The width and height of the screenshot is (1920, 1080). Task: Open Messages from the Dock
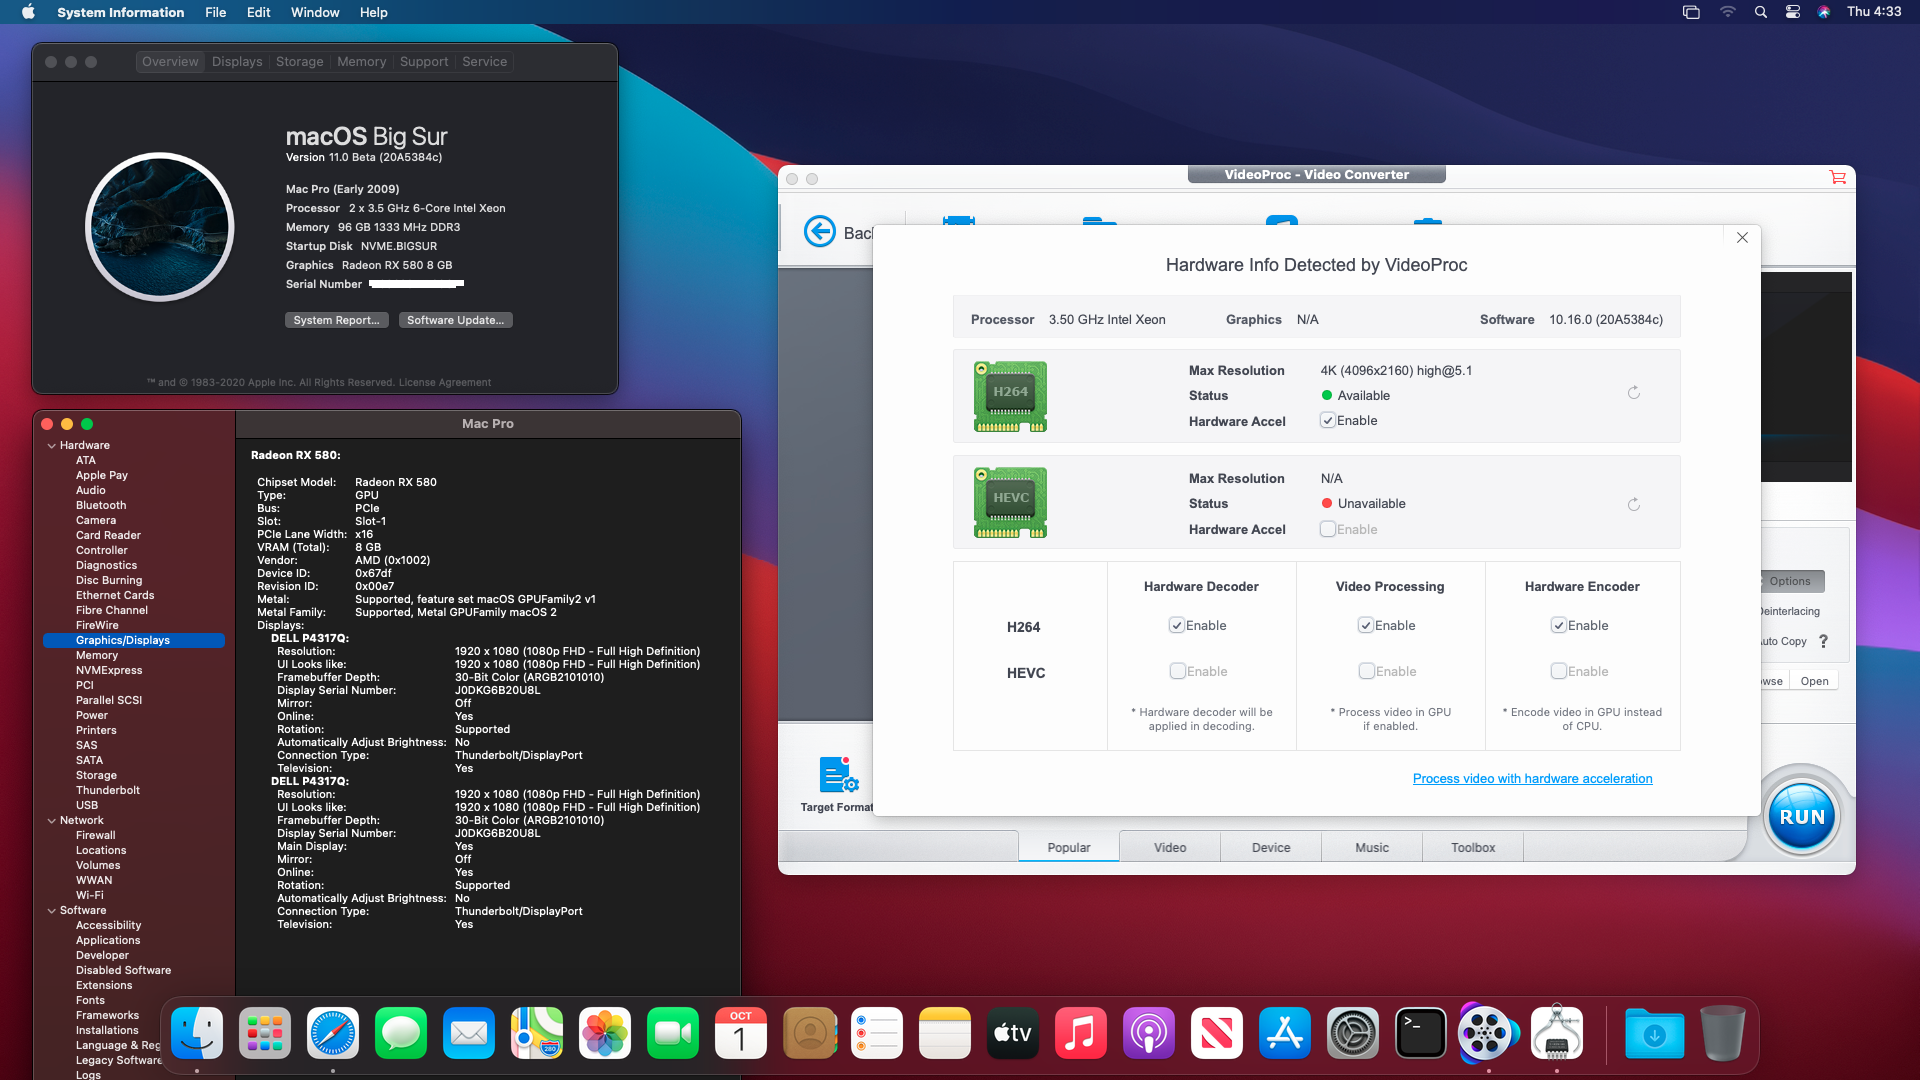point(401,1033)
